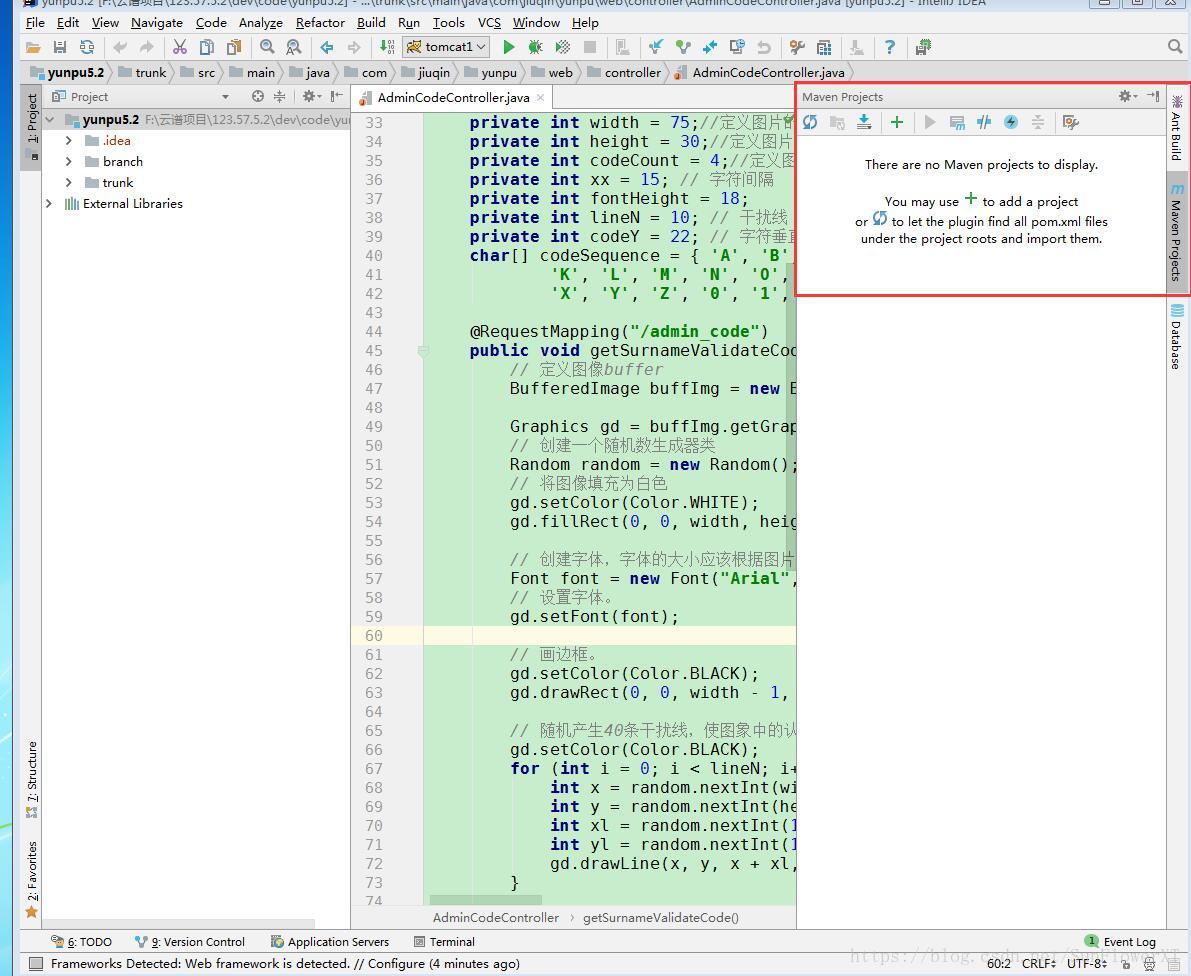
Task: Close the AdminCodeController.java tab
Action: (x=540, y=97)
